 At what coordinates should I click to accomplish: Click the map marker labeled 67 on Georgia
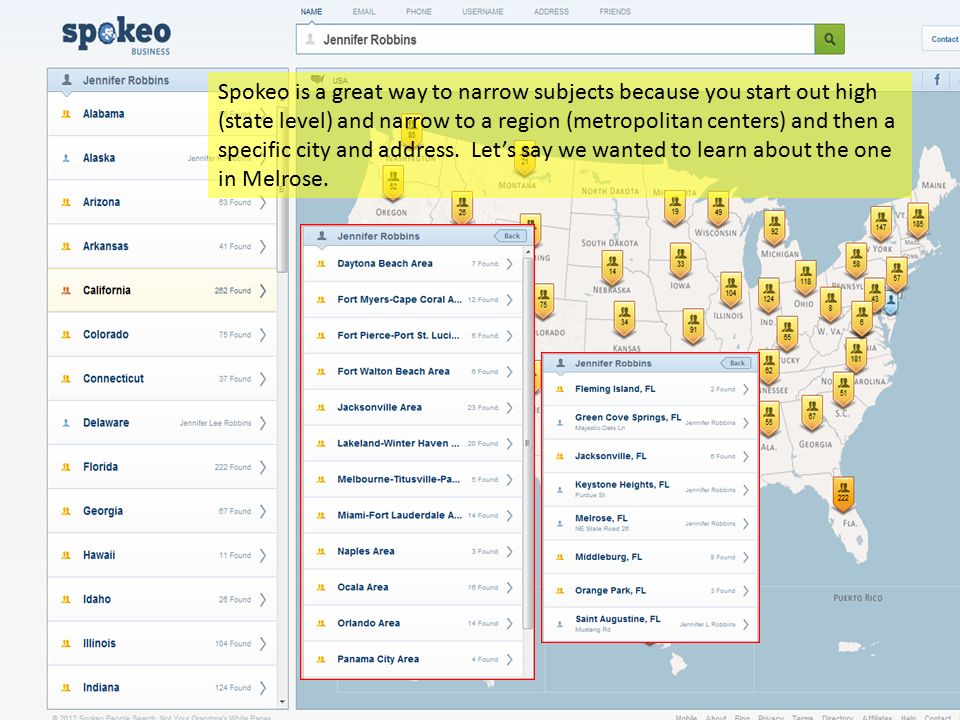pos(812,412)
